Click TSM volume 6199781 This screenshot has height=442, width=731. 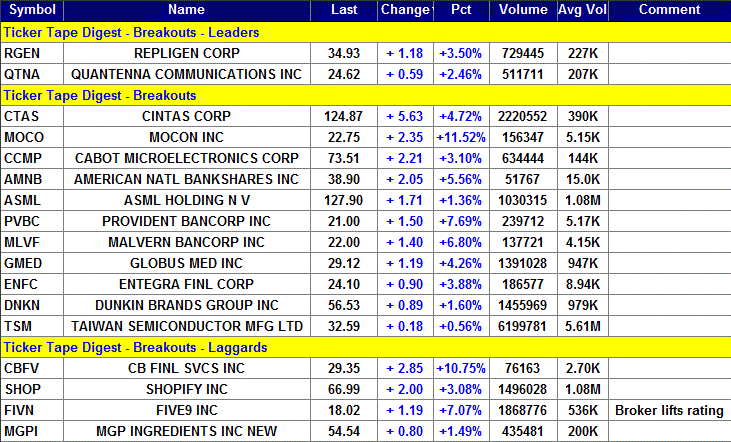coord(523,326)
